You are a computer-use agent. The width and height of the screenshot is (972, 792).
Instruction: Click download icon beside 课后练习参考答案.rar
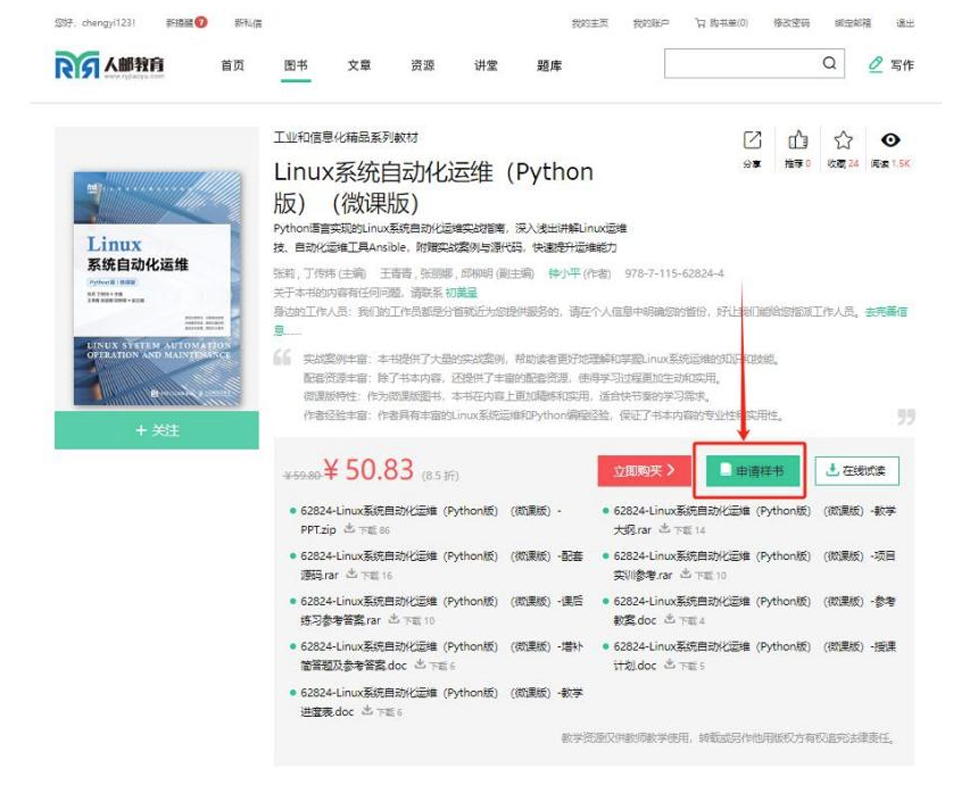tap(394, 619)
